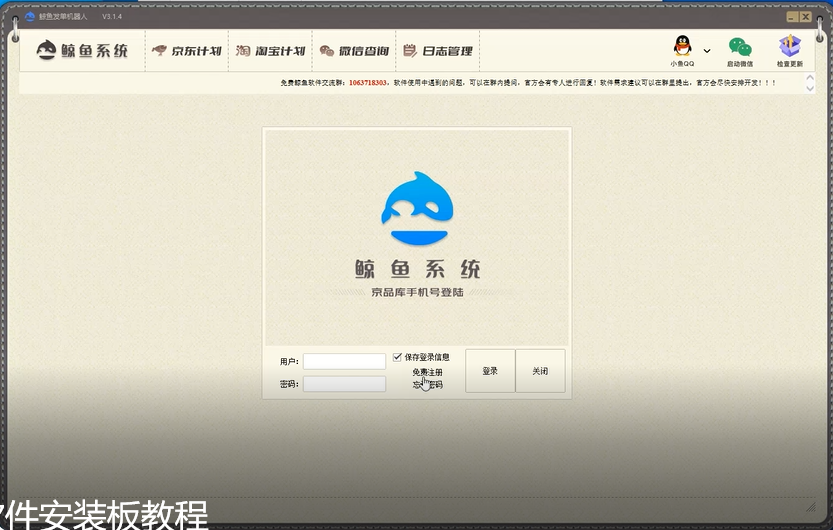833x530 pixels.
Task: Click the 免费注册 link
Action: 427,372
